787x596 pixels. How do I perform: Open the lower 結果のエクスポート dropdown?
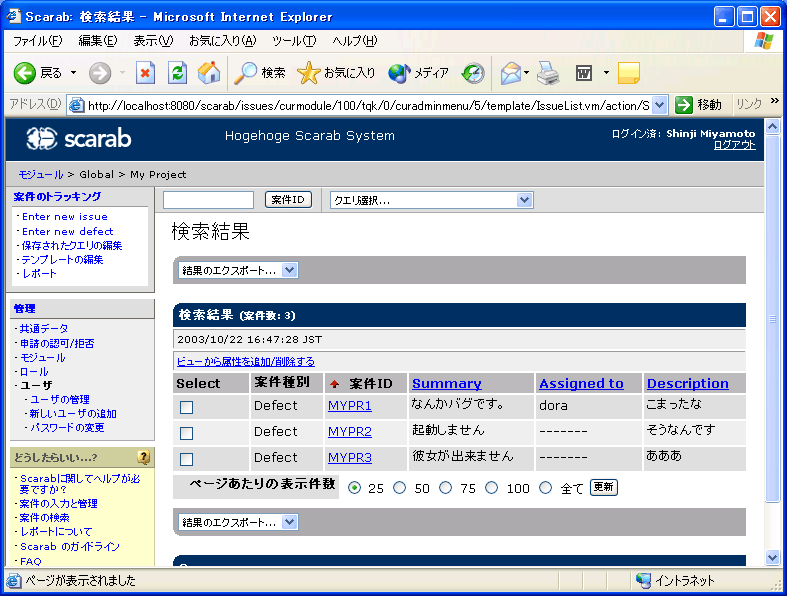pos(238,522)
